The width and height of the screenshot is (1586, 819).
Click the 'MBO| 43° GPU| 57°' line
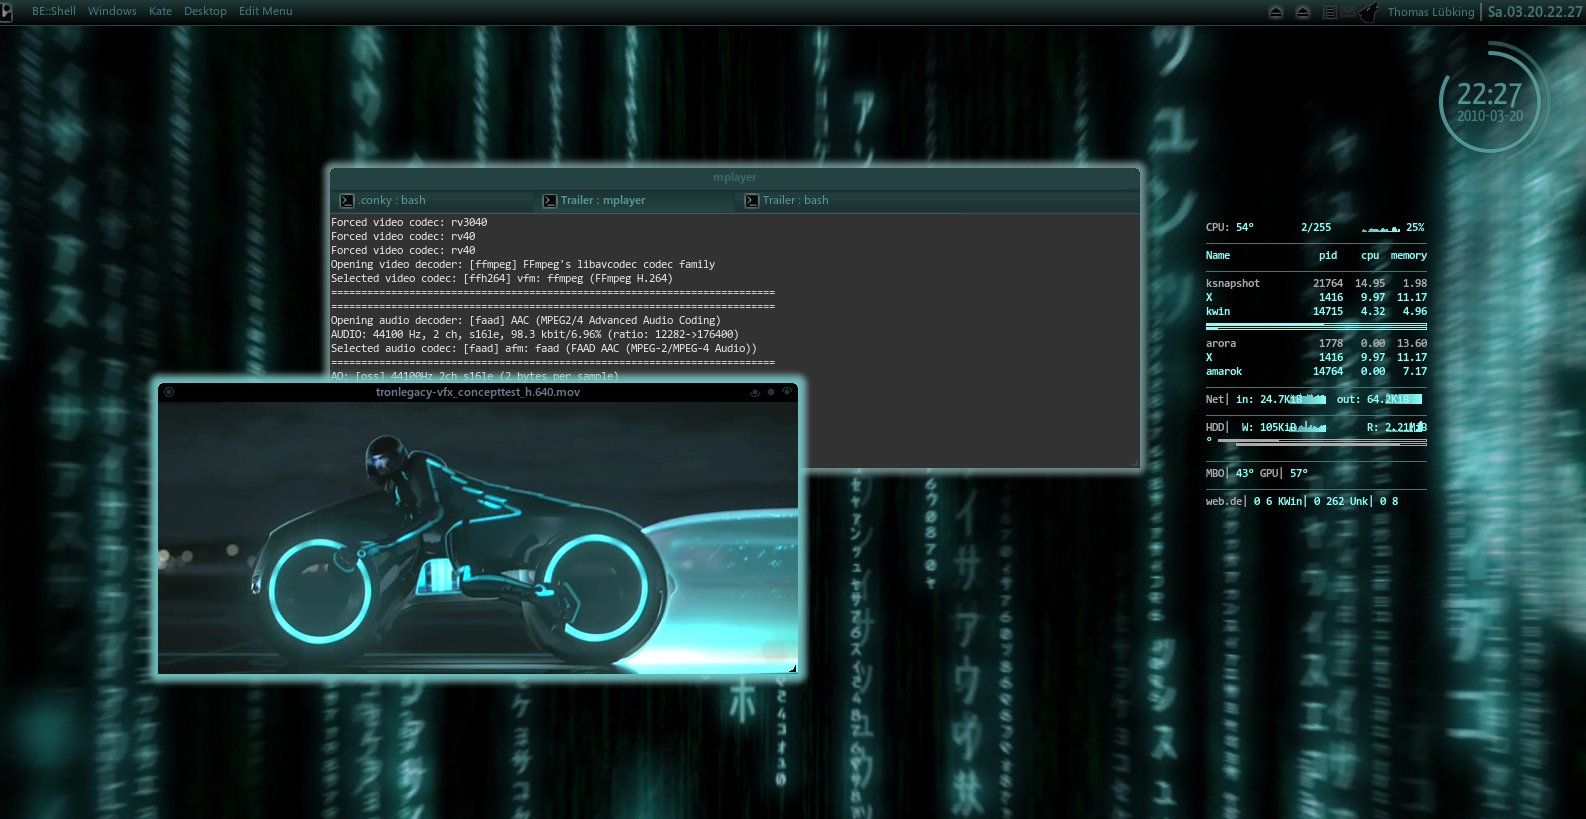click(x=1257, y=473)
